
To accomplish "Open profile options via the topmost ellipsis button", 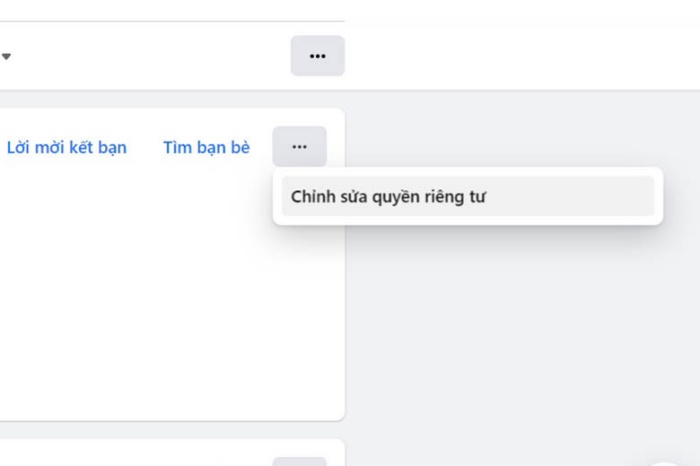I will [x=317, y=56].
